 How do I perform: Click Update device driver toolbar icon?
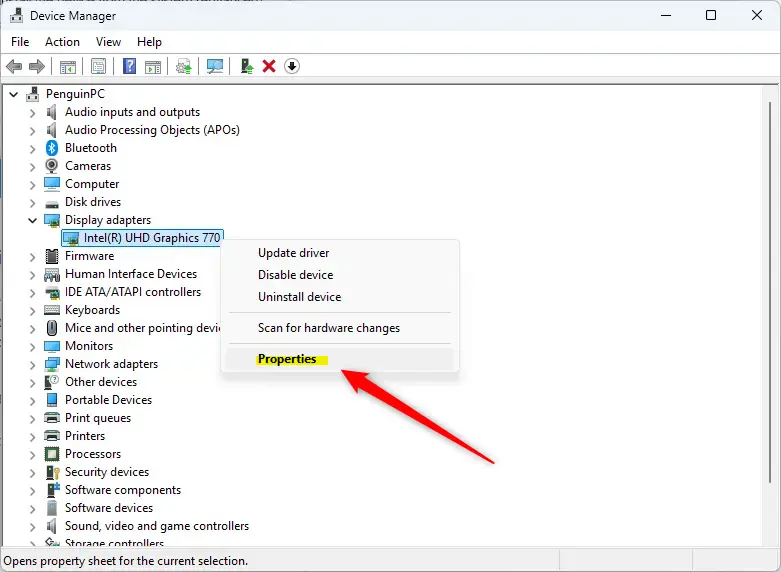tap(184, 66)
